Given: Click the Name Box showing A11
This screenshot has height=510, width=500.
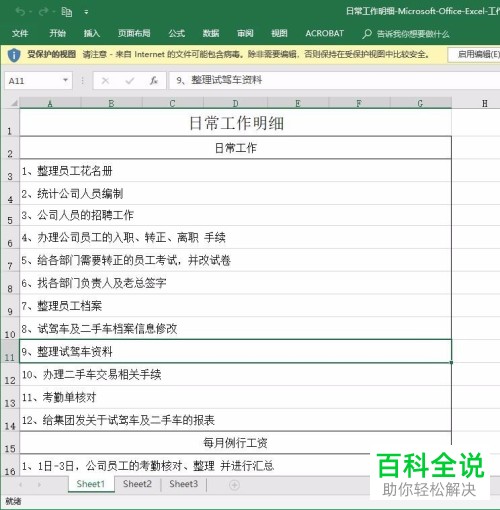Looking at the screenshot, I should tap(33, 81).
